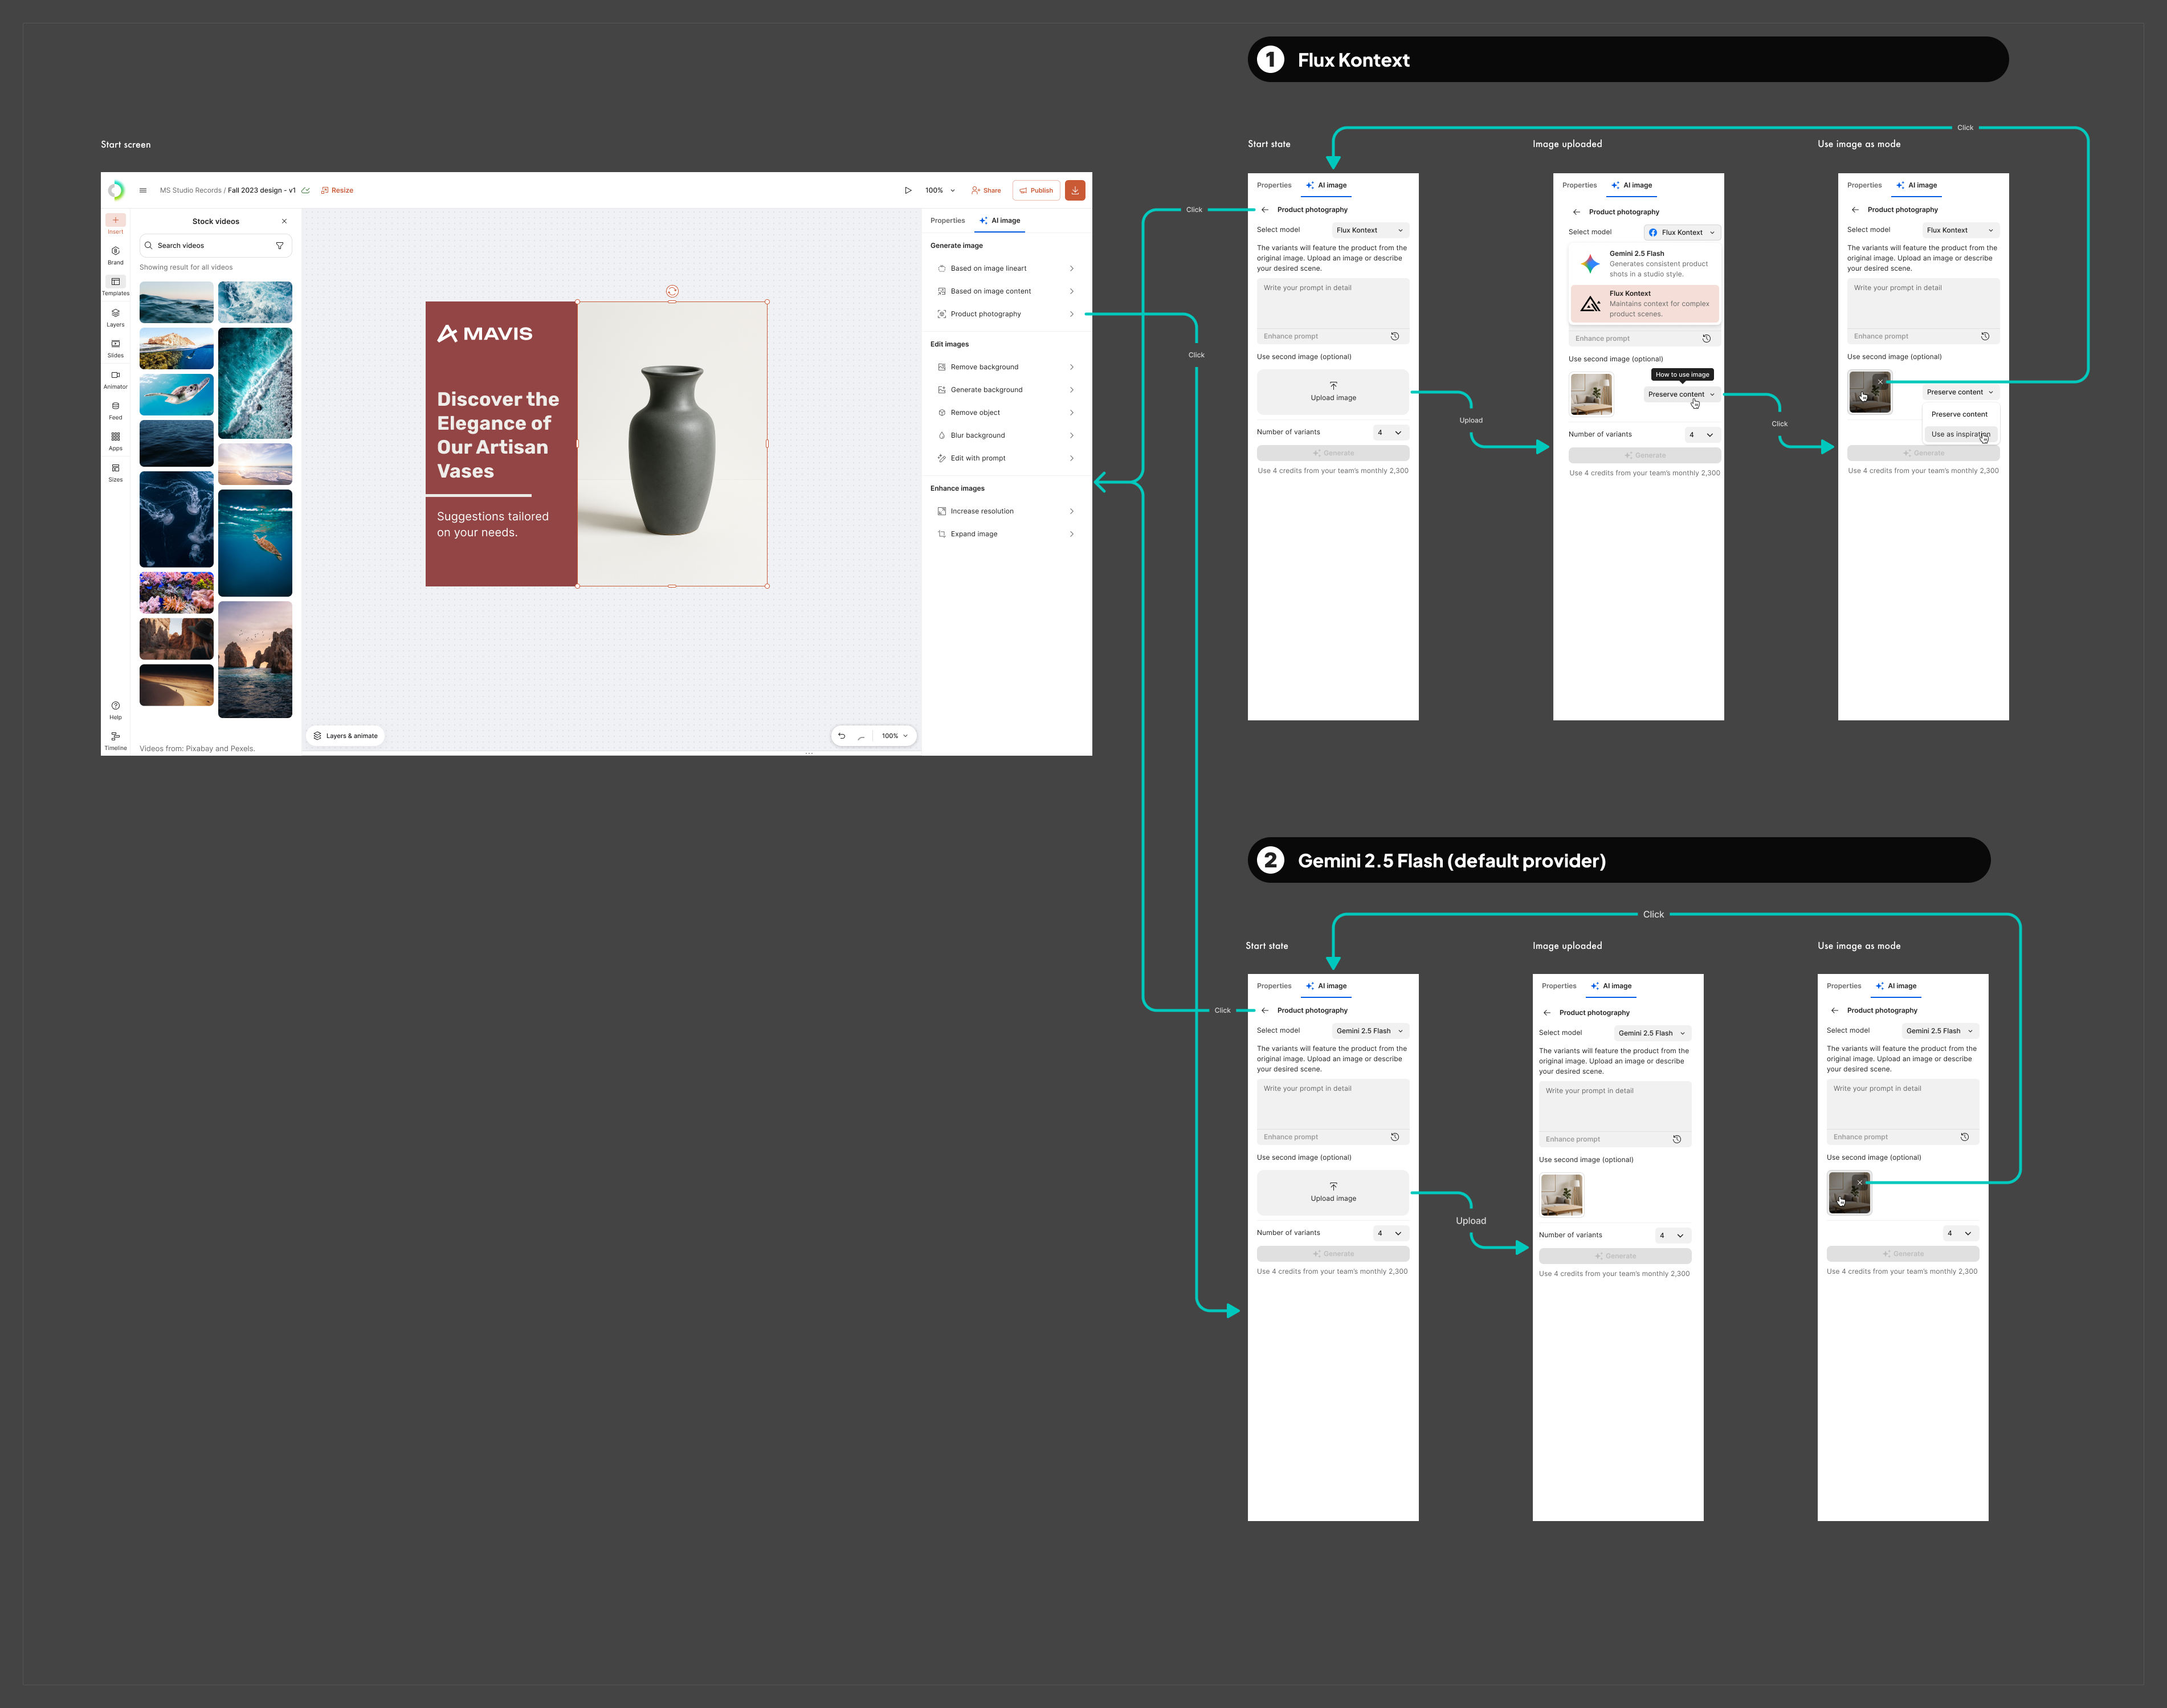Click the rotate handle above the vase image
This screenshot has width=2167, height=1708.
pyautogui.click(x=672, y=291)
